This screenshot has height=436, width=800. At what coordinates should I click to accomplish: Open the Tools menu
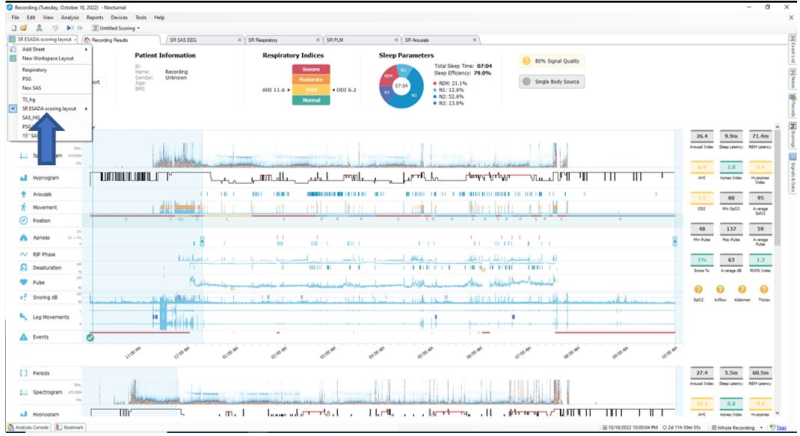coord(141,17)
